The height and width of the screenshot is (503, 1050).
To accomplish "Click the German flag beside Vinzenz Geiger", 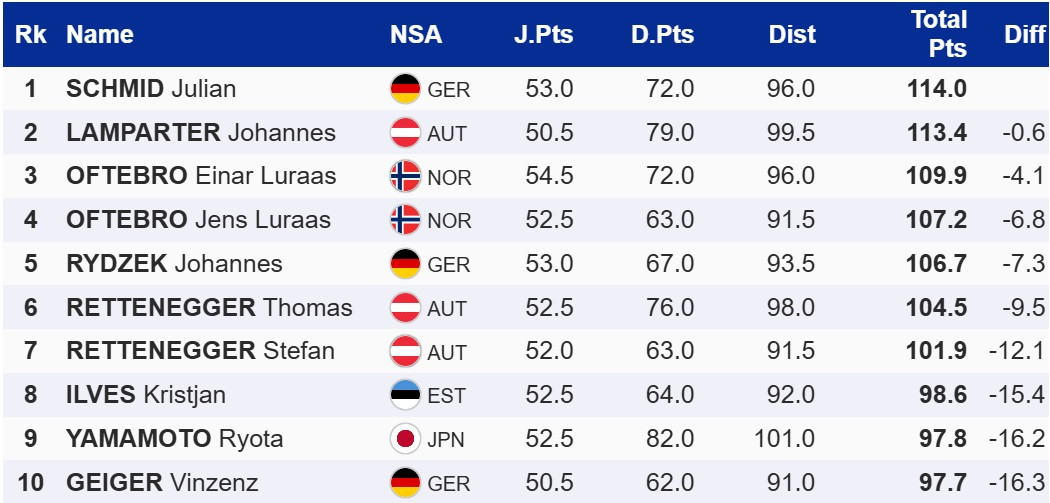I will [405, 482].
